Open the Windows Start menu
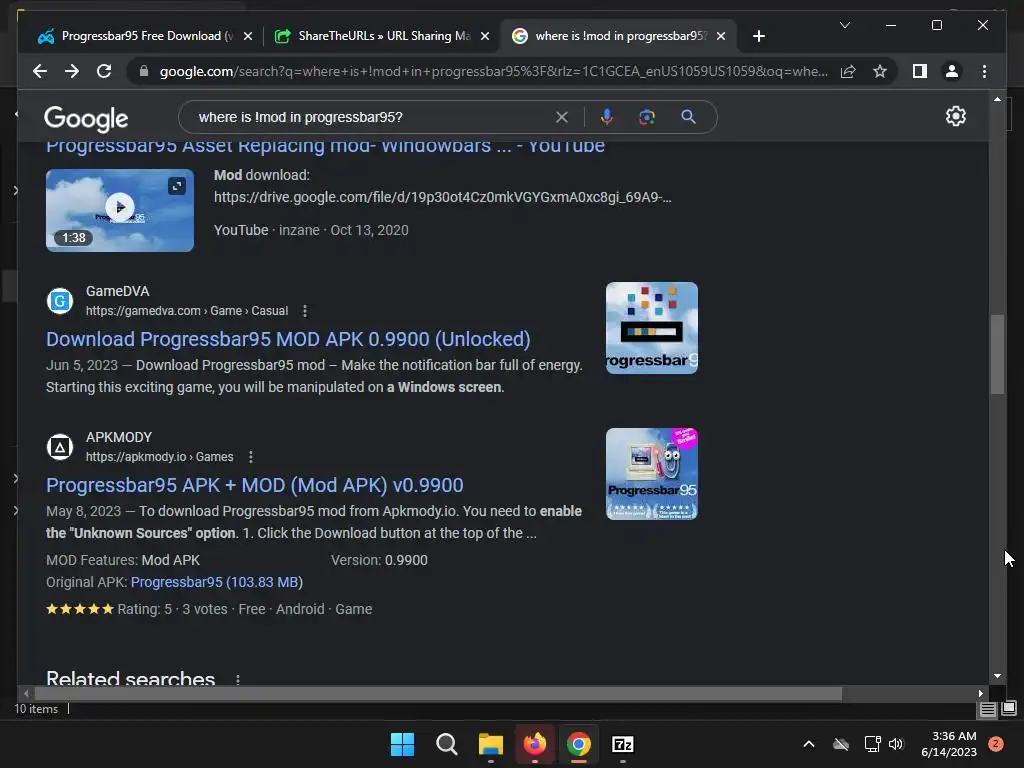 coord(402,744)
